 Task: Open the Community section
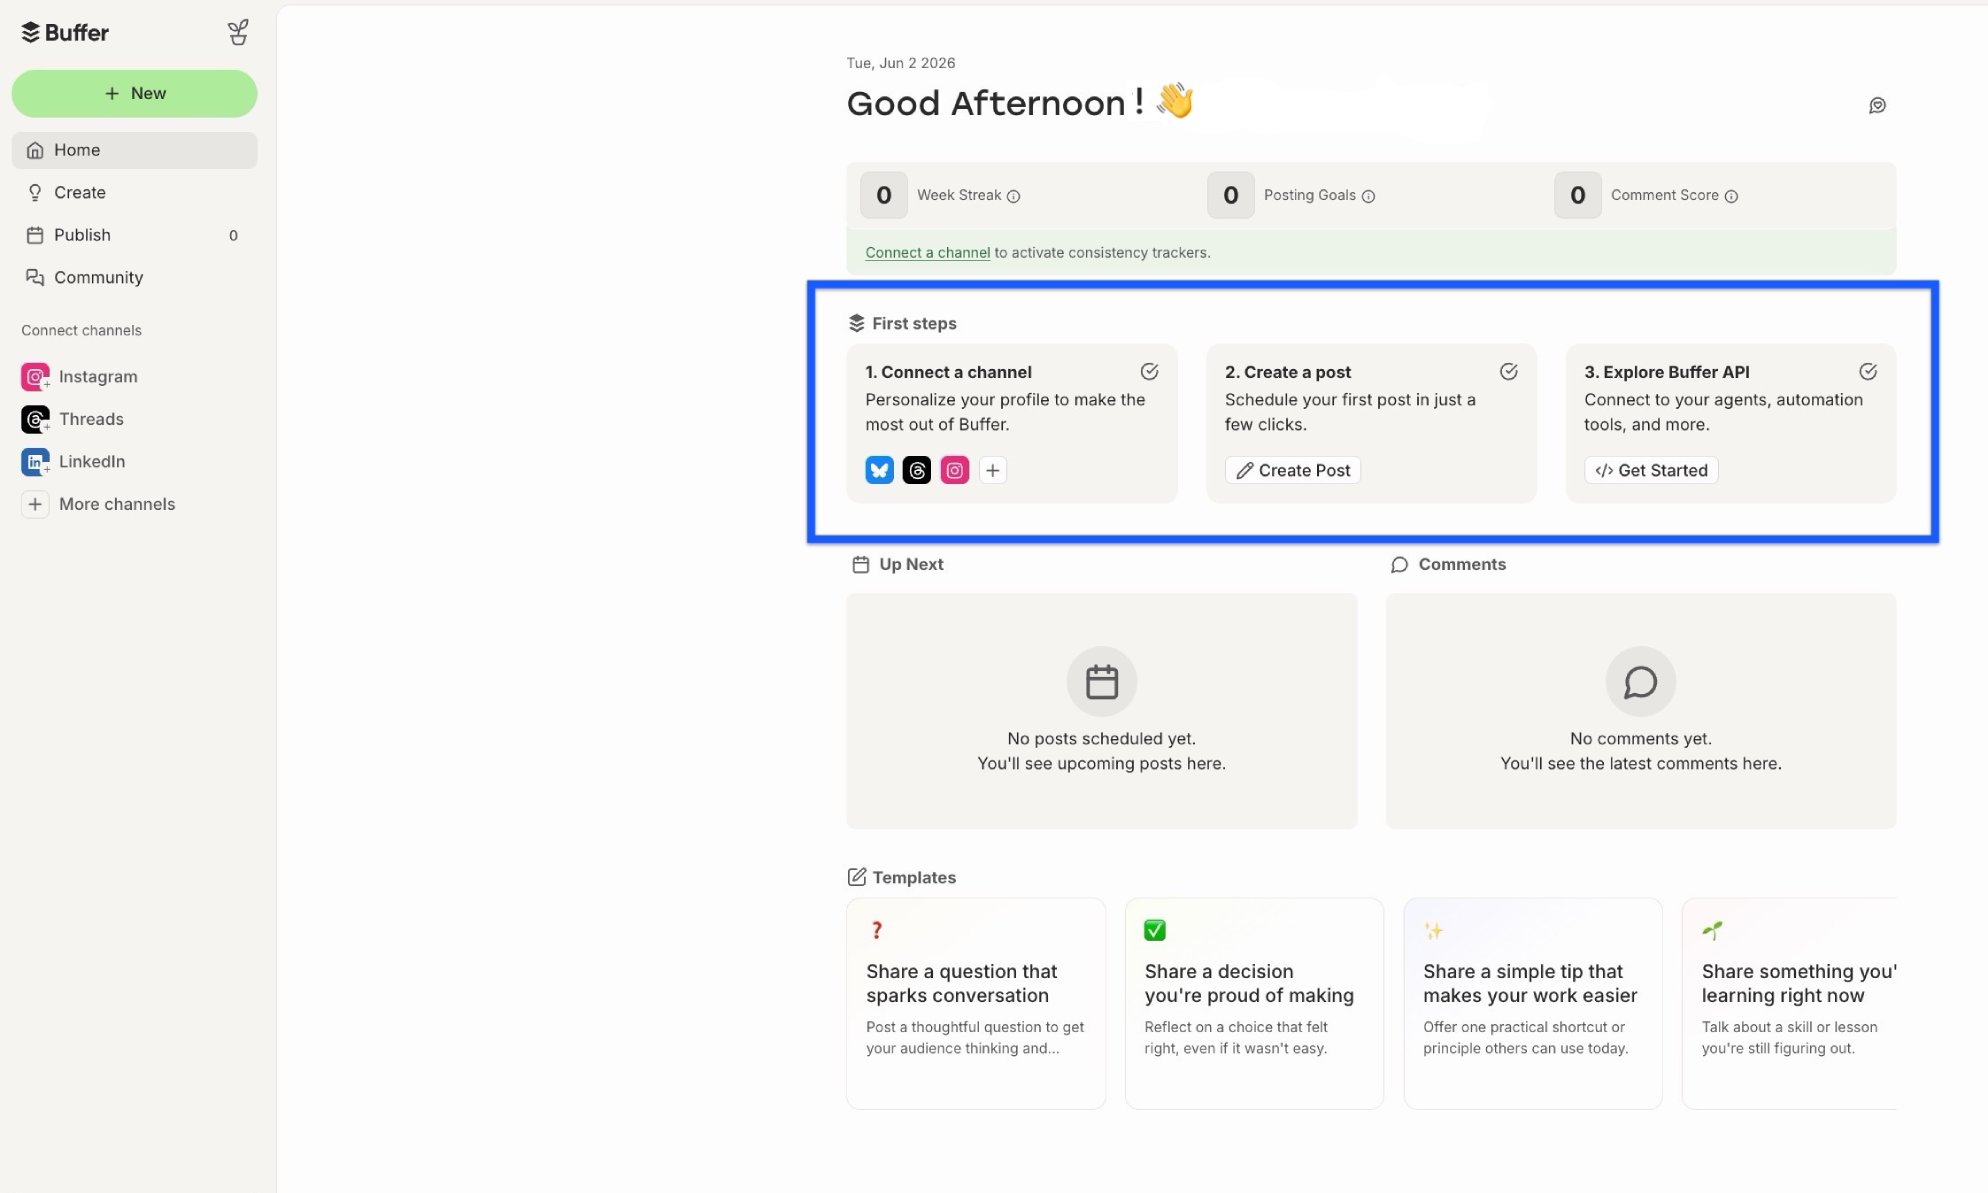pos(134,277)
